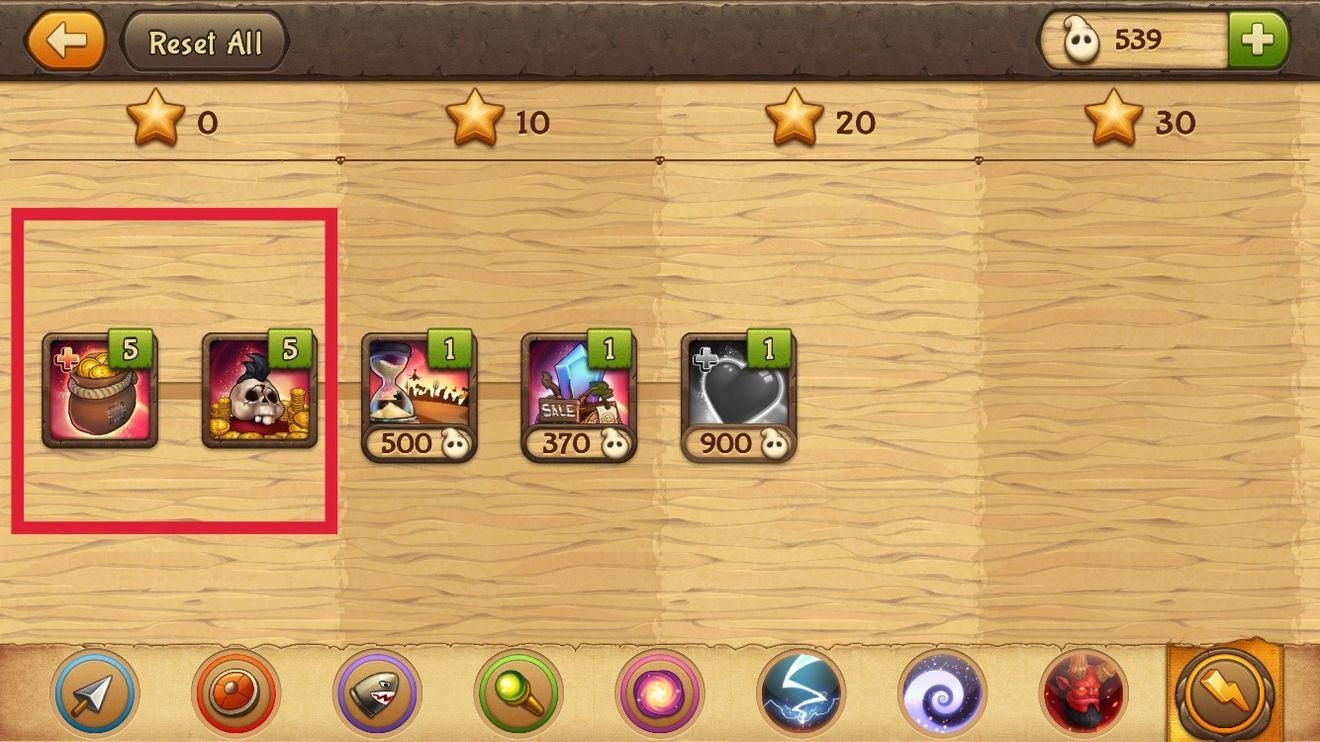Select the skull with gold coins upgrade

point(259,388)
